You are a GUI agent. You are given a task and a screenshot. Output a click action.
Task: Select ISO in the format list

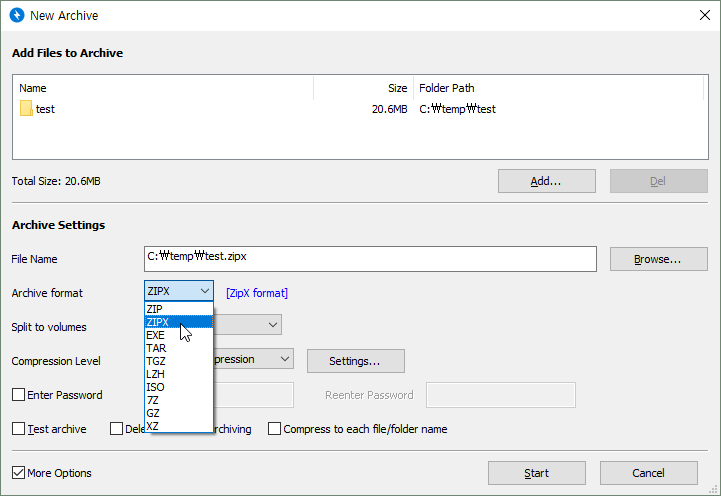[155, 387]
